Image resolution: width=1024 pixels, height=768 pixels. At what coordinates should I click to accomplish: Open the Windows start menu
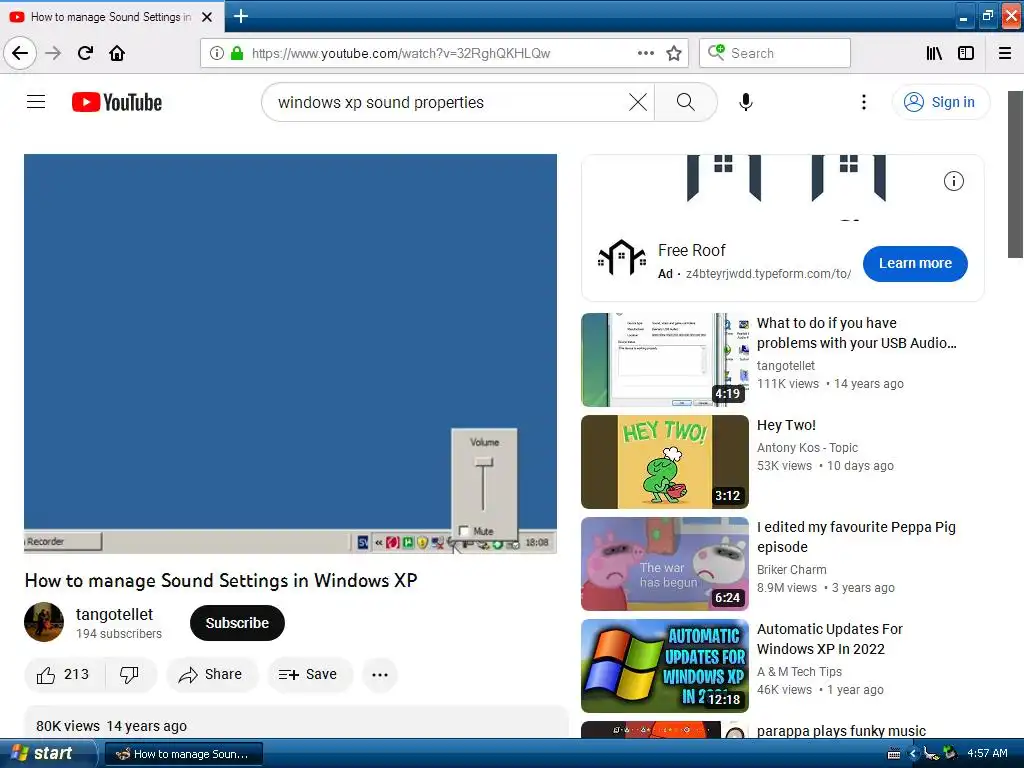pos(48,754)
